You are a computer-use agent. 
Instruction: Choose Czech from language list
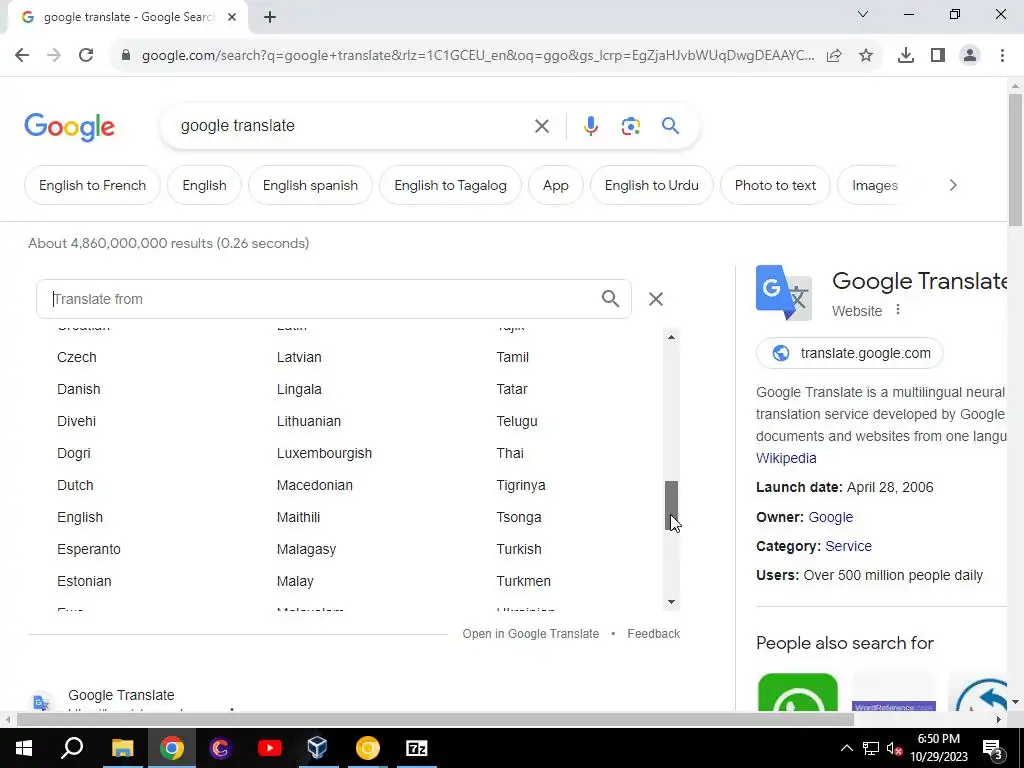click(x=76, y=357)
